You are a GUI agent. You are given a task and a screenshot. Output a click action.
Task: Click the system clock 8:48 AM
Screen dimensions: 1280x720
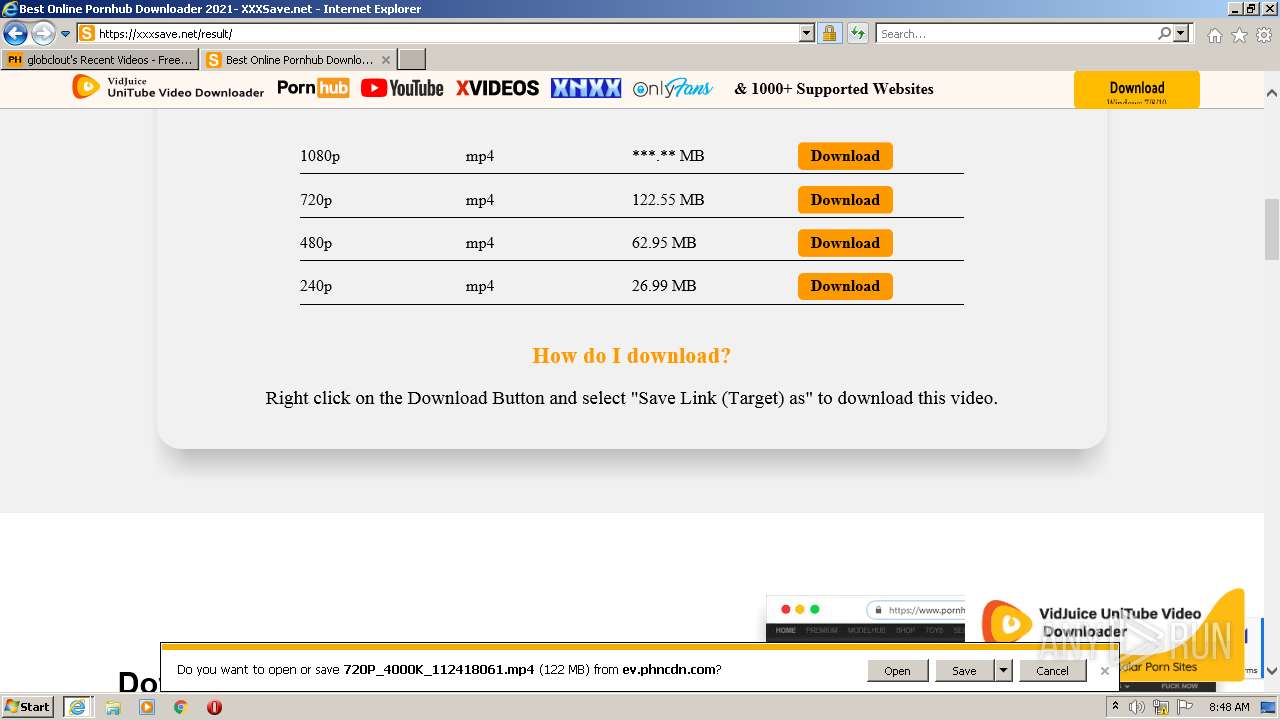pos(1229,707)
